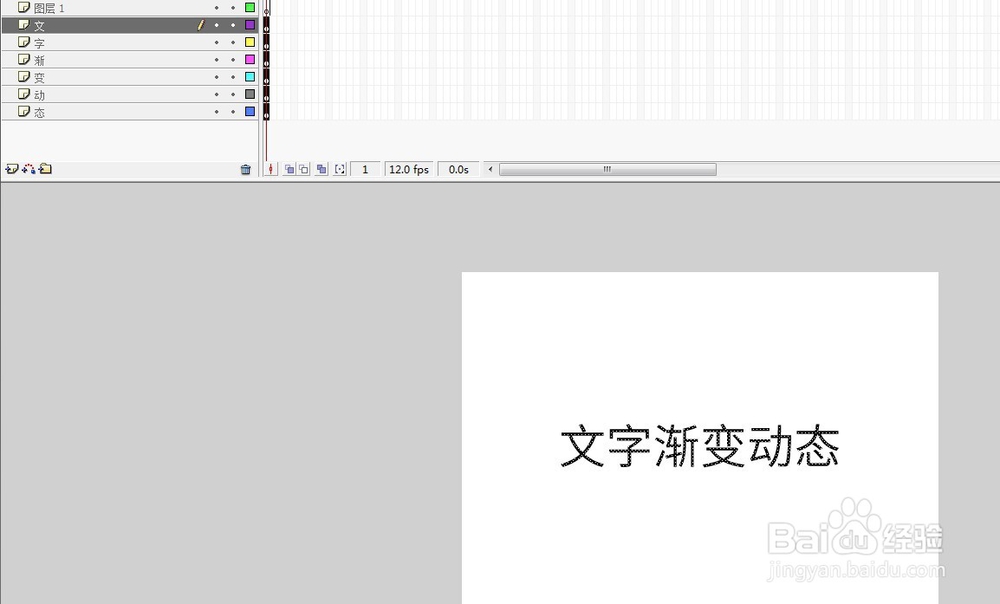Click the 动 layer color swatch

(249, 94)
